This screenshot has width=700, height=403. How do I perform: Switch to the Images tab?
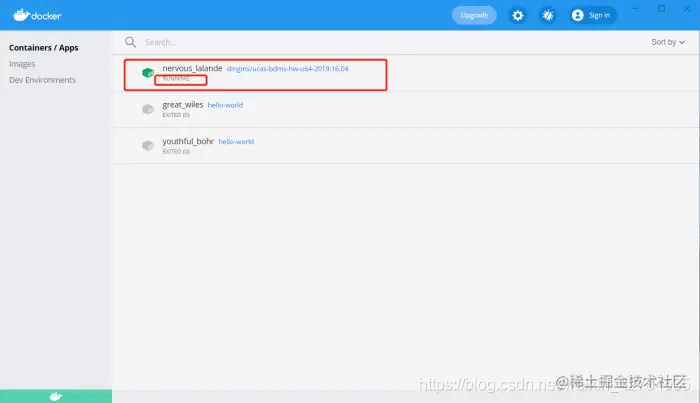pos(22,64)
